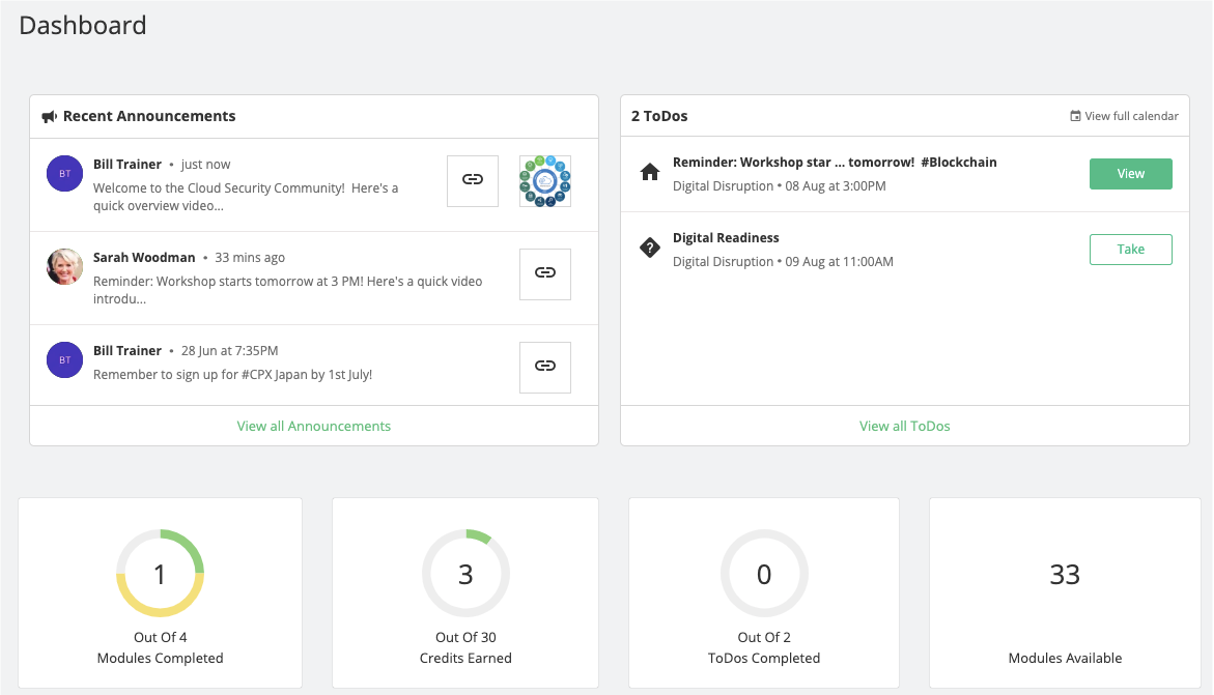Open the link icon in the #CPX Japan announcement

545,367
